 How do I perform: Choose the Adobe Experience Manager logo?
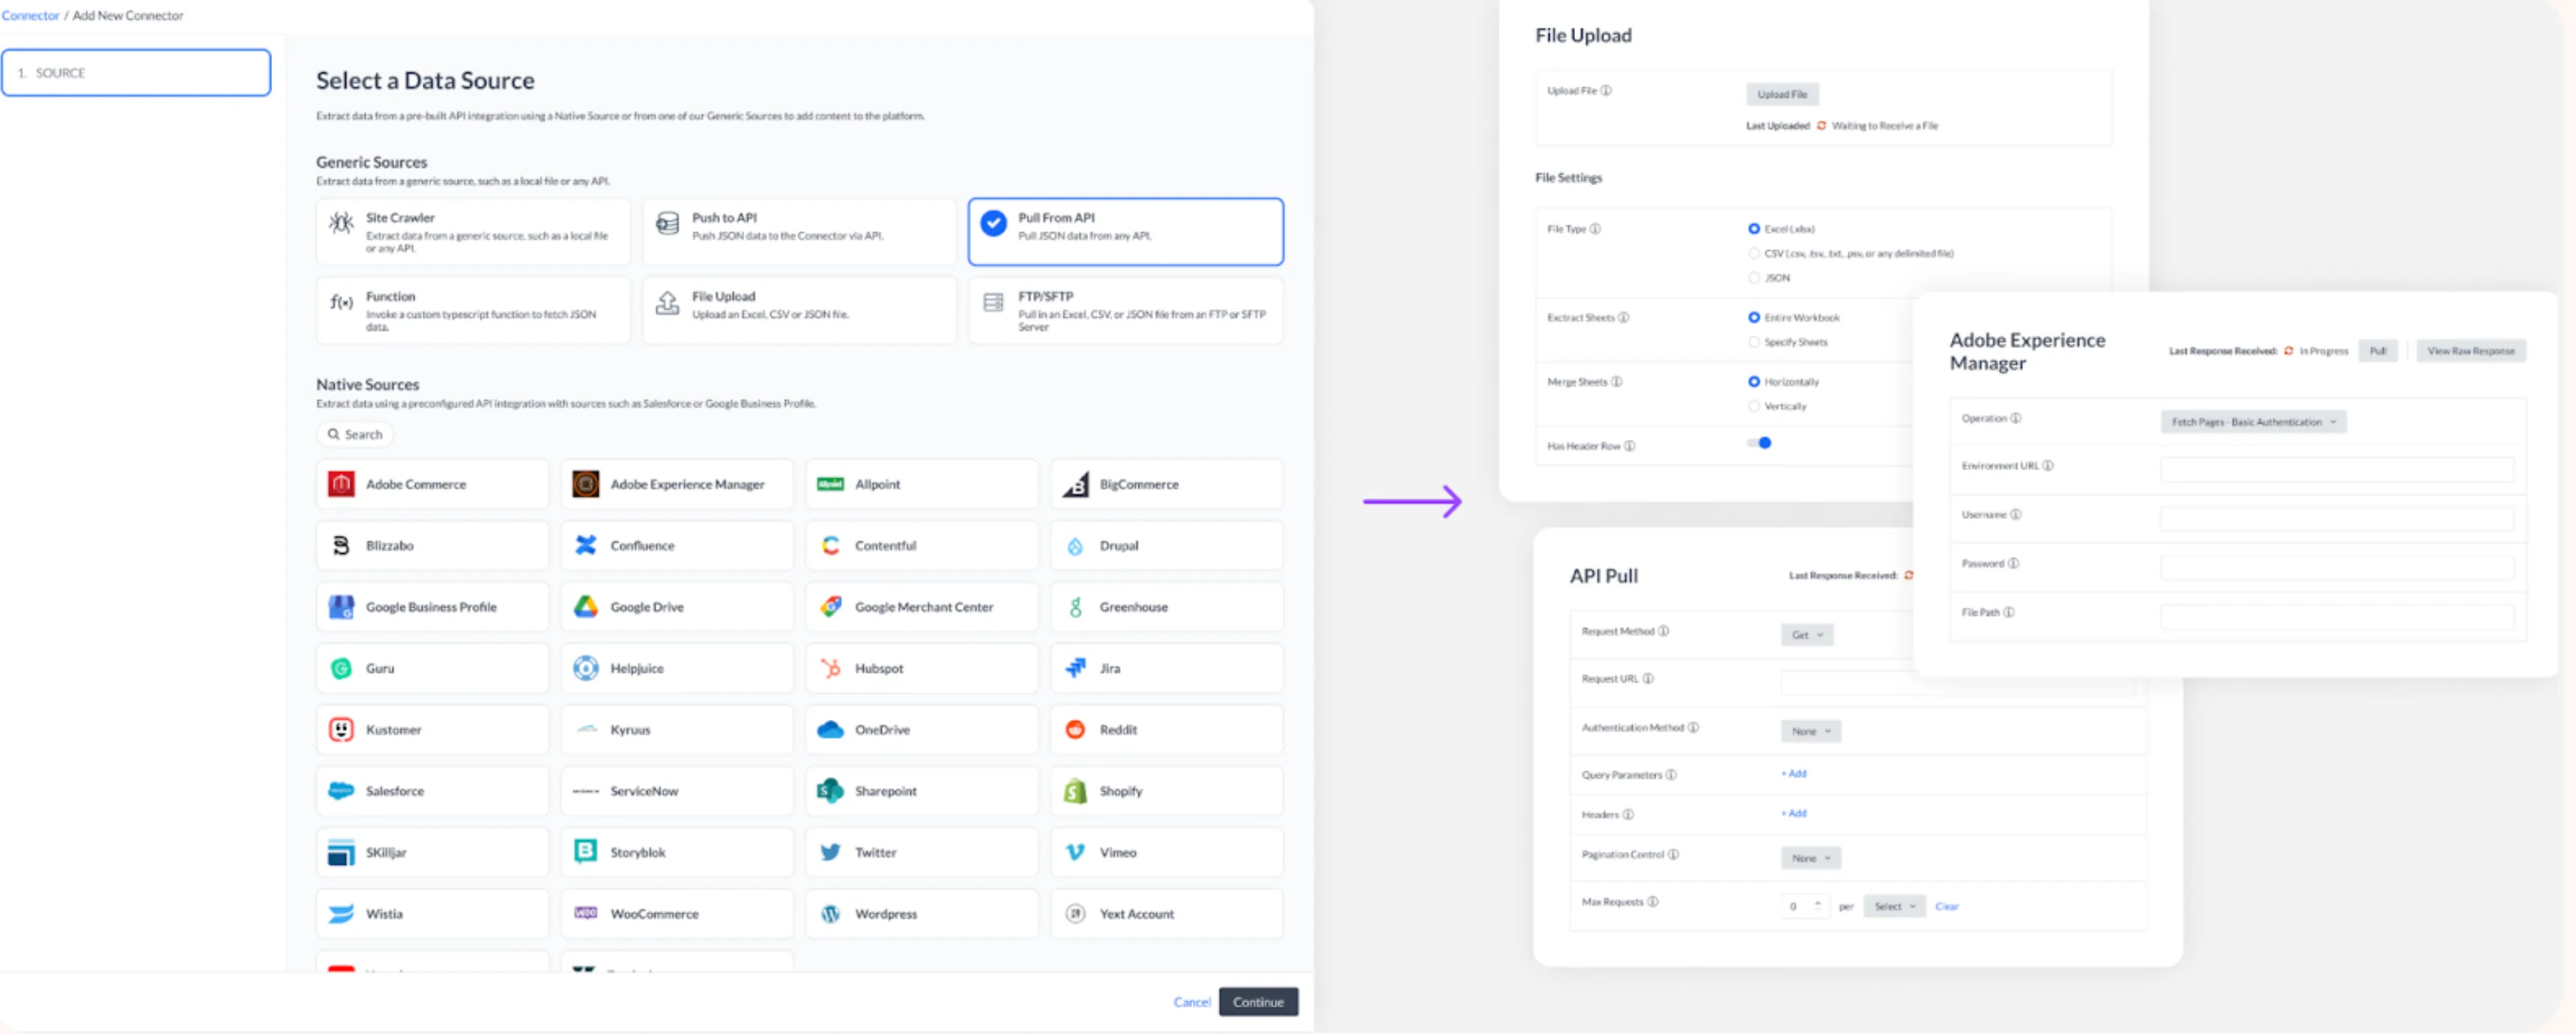(586, 484)
